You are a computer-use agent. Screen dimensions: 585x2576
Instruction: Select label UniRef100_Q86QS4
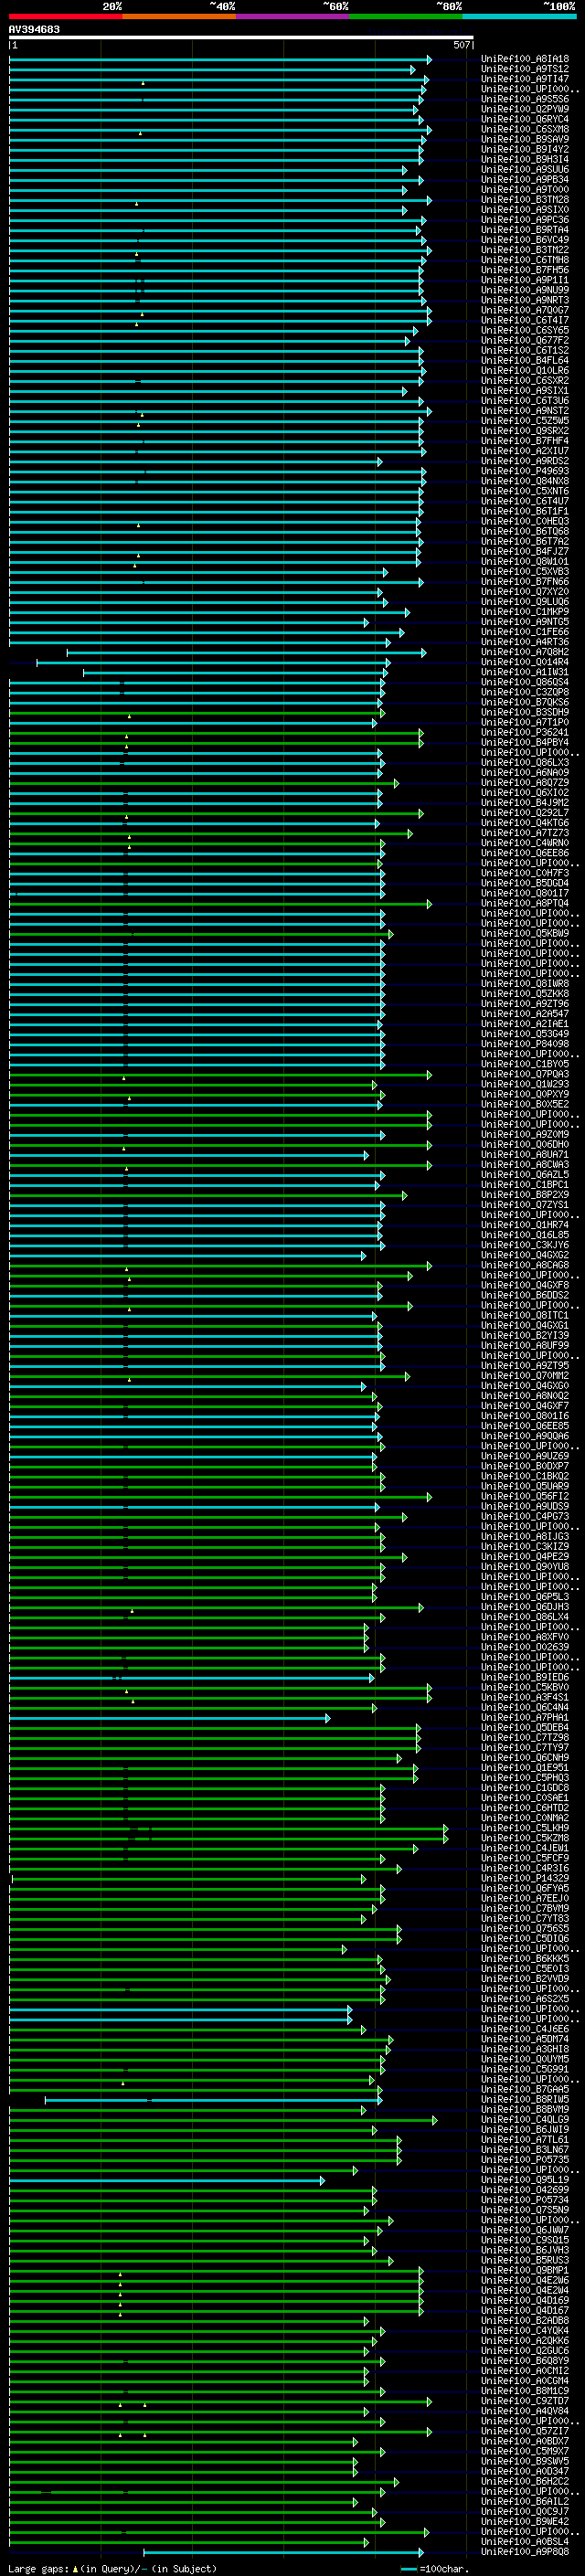click(x=525, y=682)
